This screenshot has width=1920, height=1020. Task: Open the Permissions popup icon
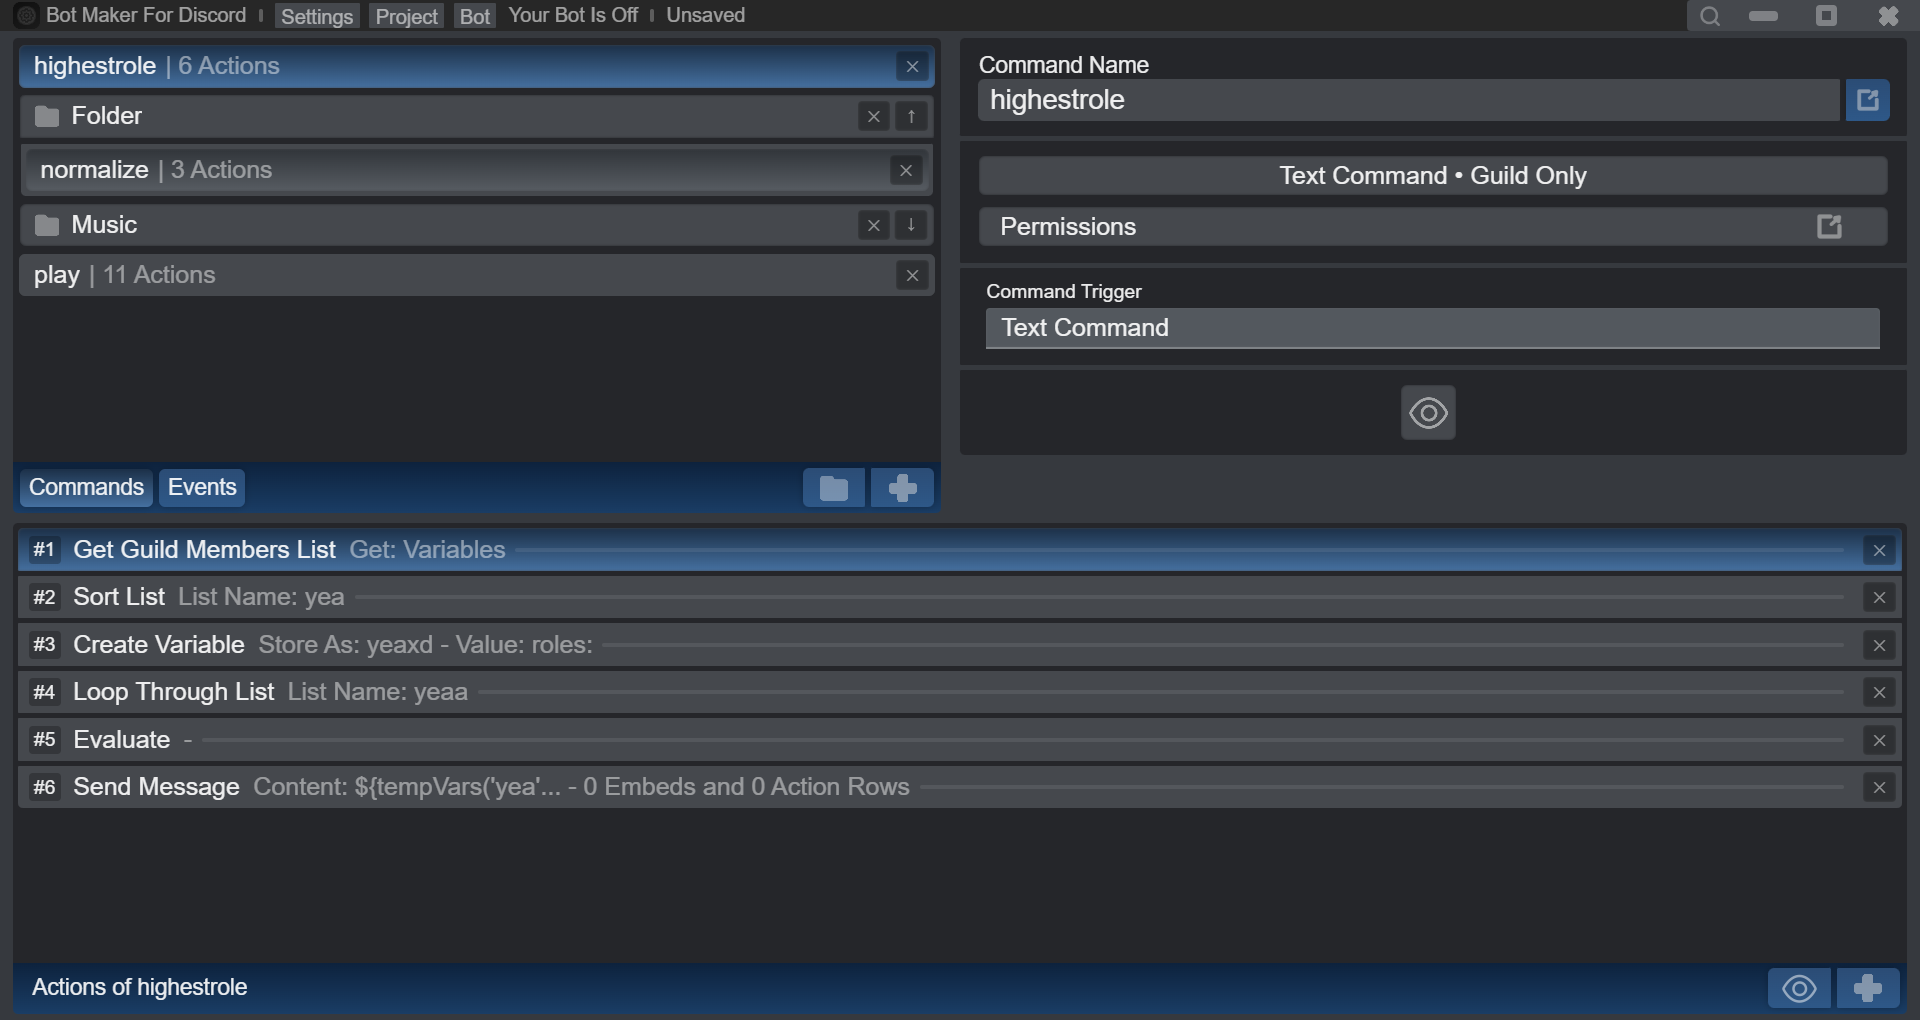tap(1829, 227)
